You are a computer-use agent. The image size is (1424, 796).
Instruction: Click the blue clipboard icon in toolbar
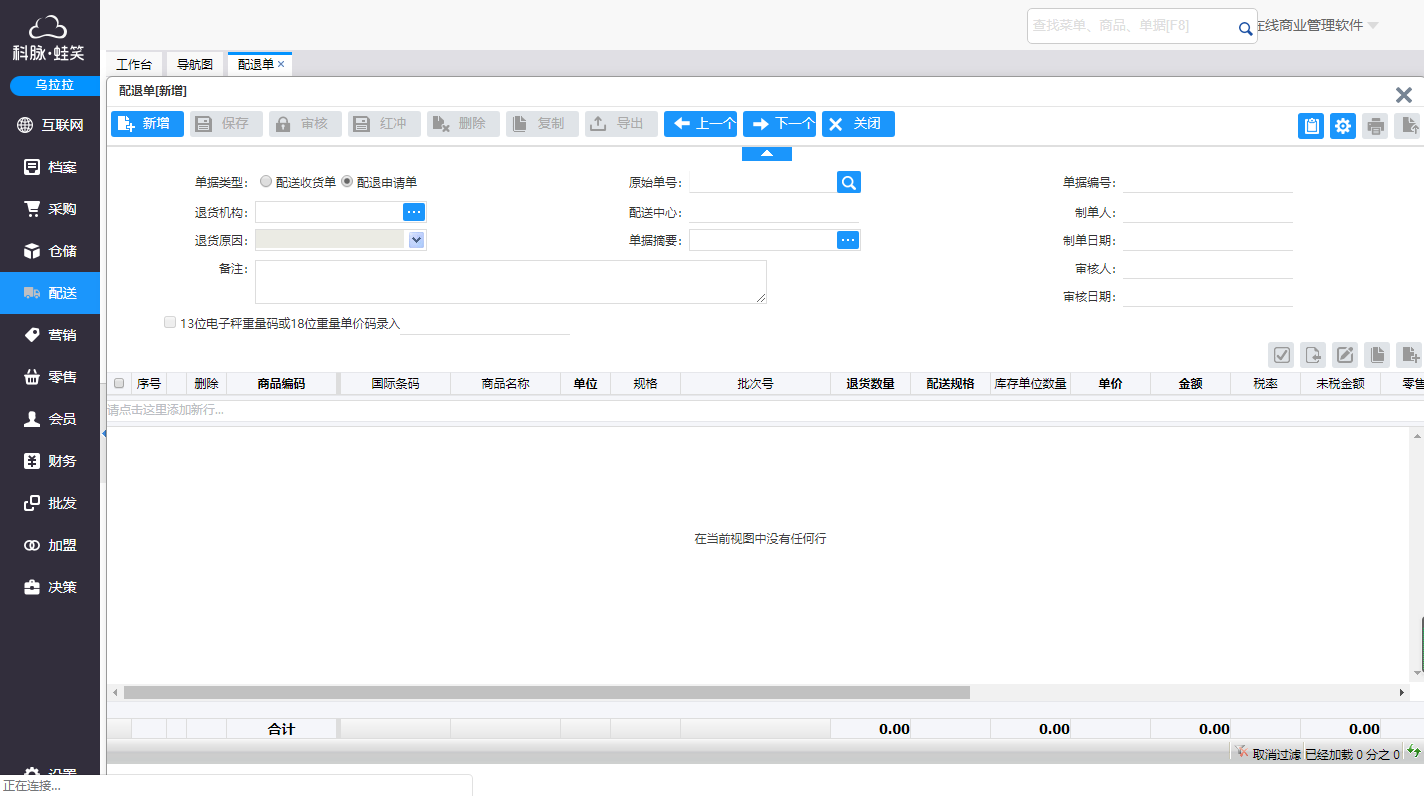point(1311,126)
